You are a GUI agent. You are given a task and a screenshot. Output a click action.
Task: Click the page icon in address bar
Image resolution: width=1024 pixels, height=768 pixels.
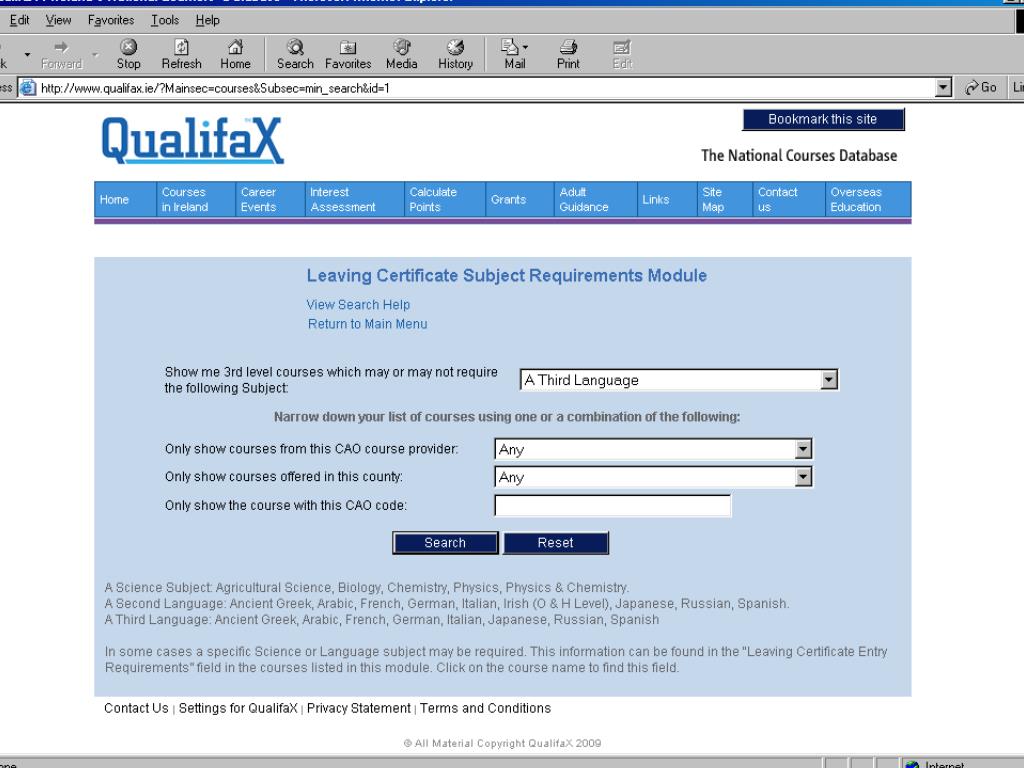(27, 88)
